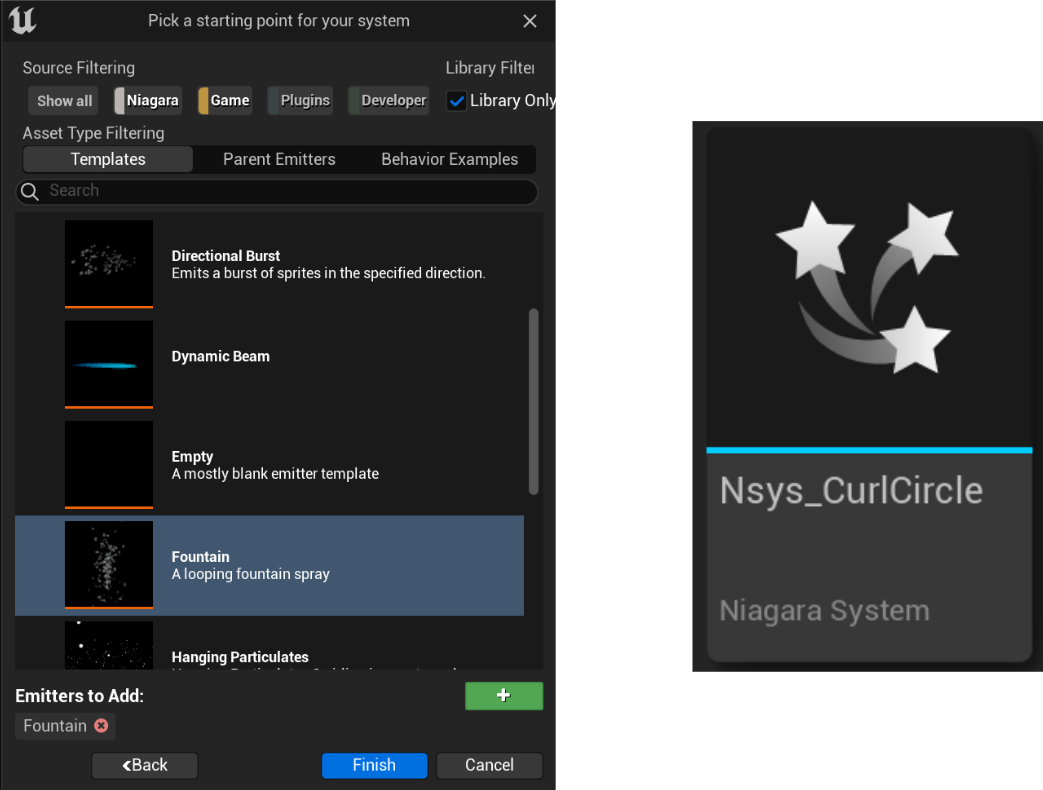The width and height of the screenshot is (1043, 790).
Task: Select the Empty emitter thumbnail
Action: pyautogui.click(x=109, y=465)
